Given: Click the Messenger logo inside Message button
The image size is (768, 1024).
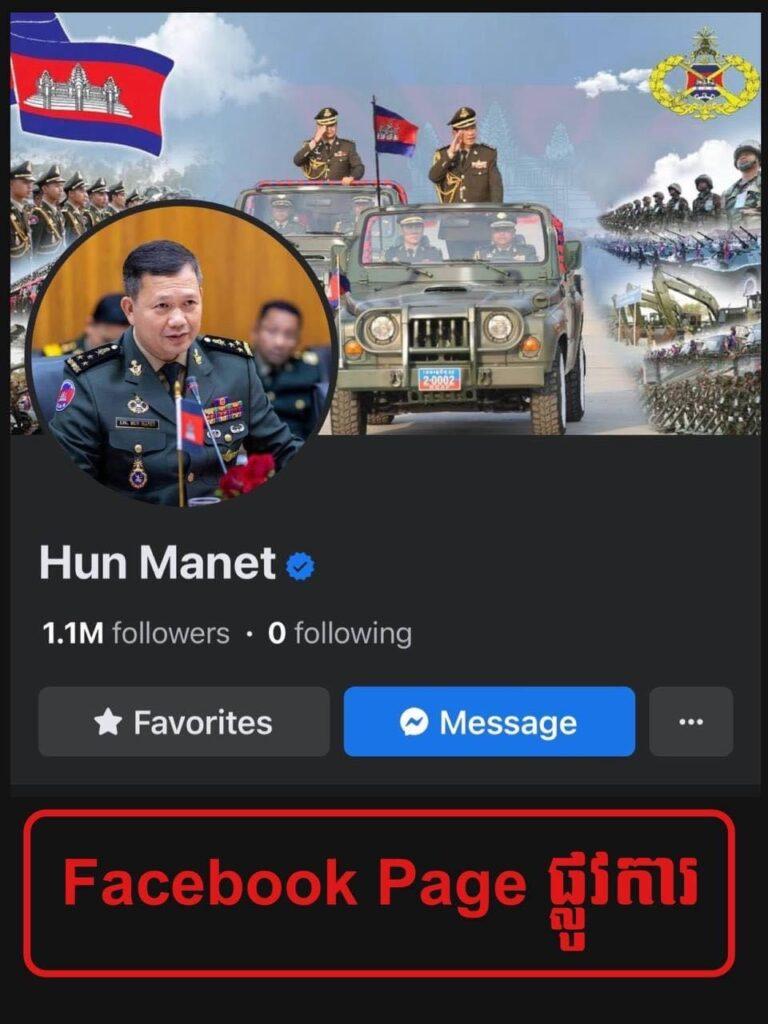Looking at the screenshot, I should pos(414,722).
